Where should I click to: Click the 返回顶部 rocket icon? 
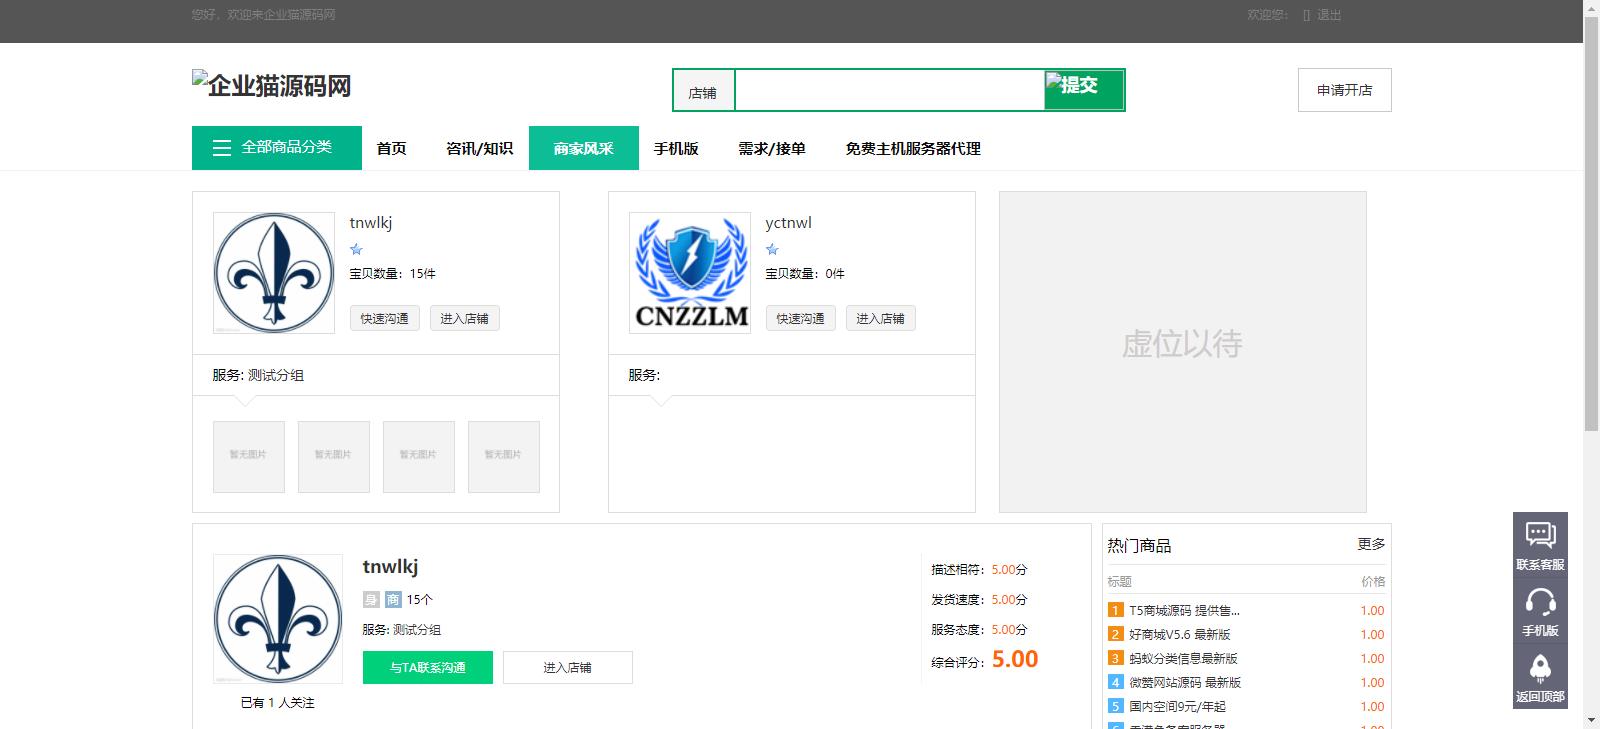tap(1540, 668)
